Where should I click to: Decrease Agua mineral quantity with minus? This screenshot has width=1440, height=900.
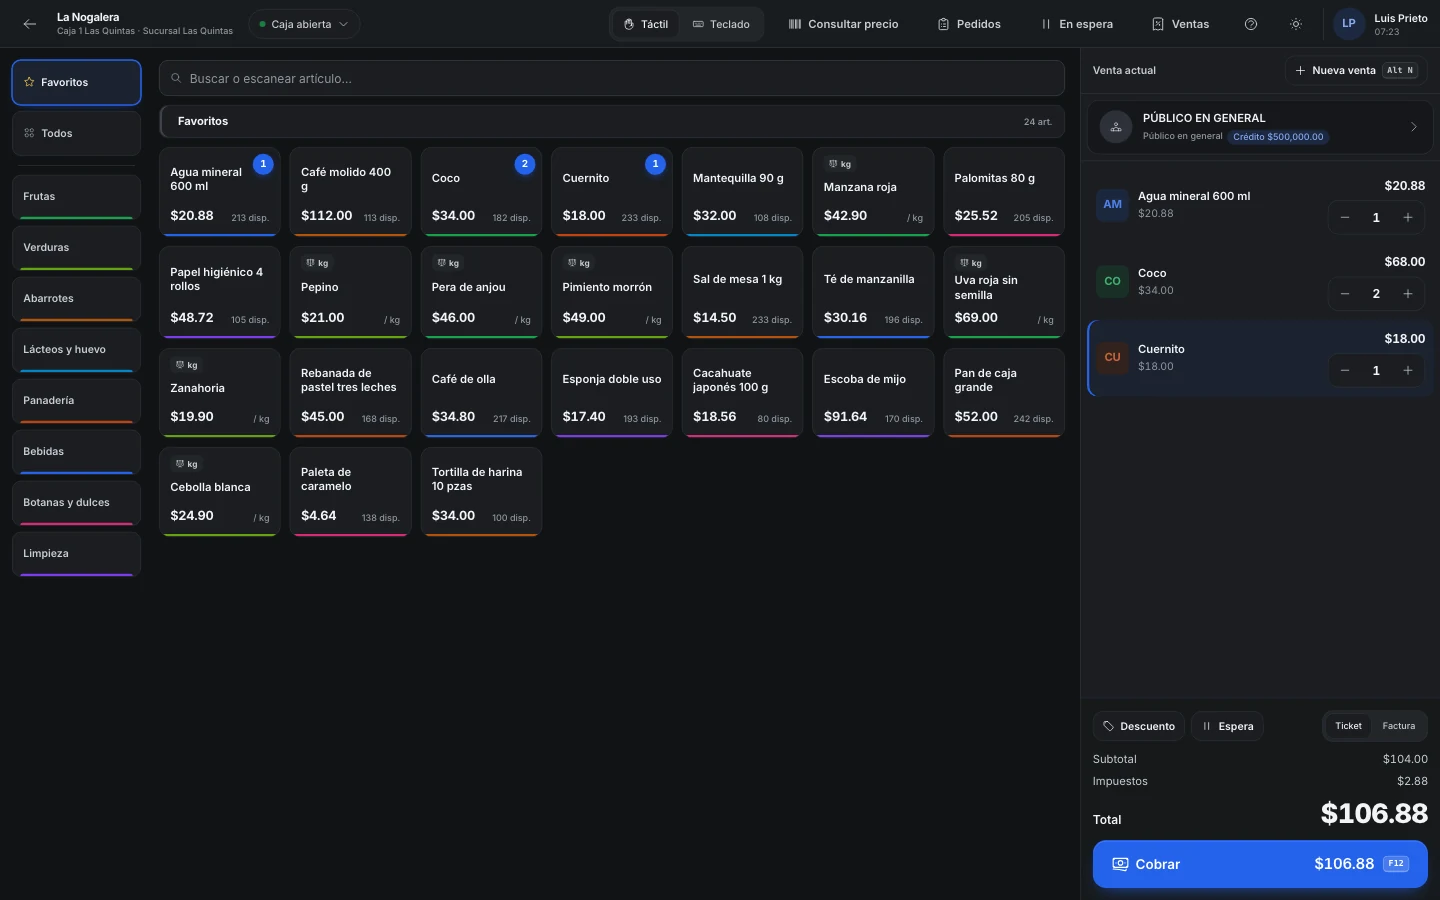click(1345, 218)
